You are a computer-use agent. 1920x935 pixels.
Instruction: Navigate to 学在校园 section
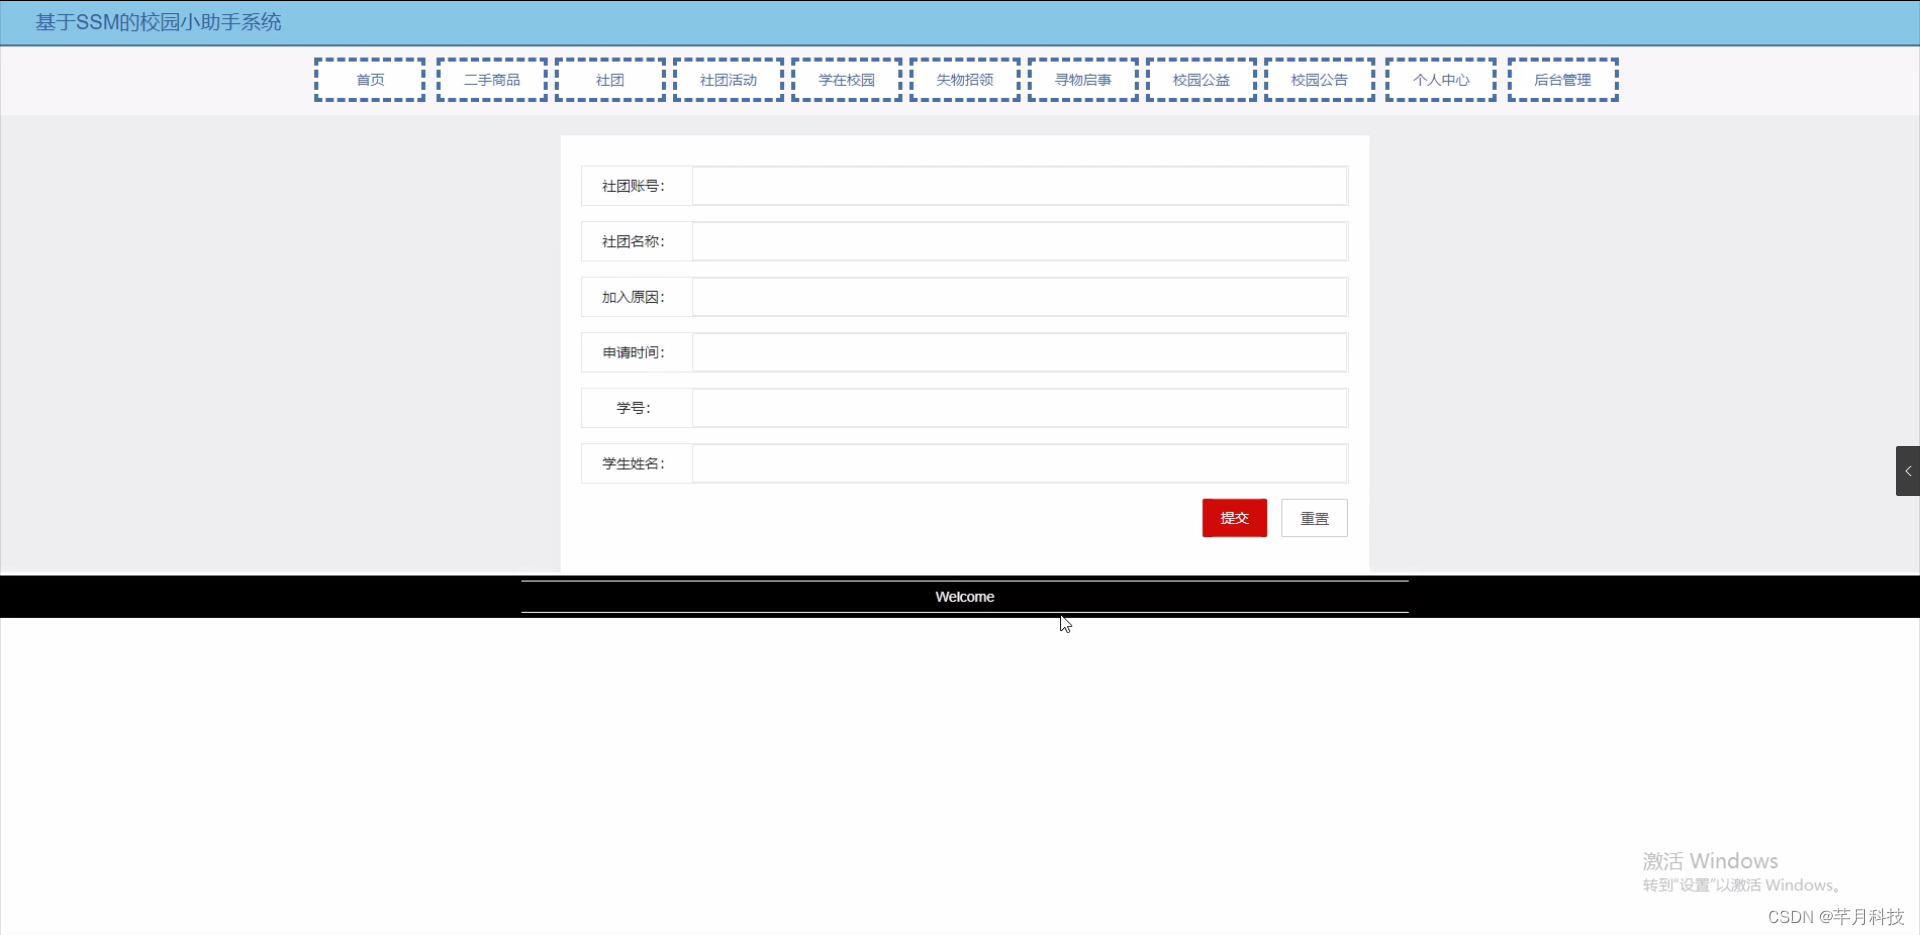(x=845, y=79)
